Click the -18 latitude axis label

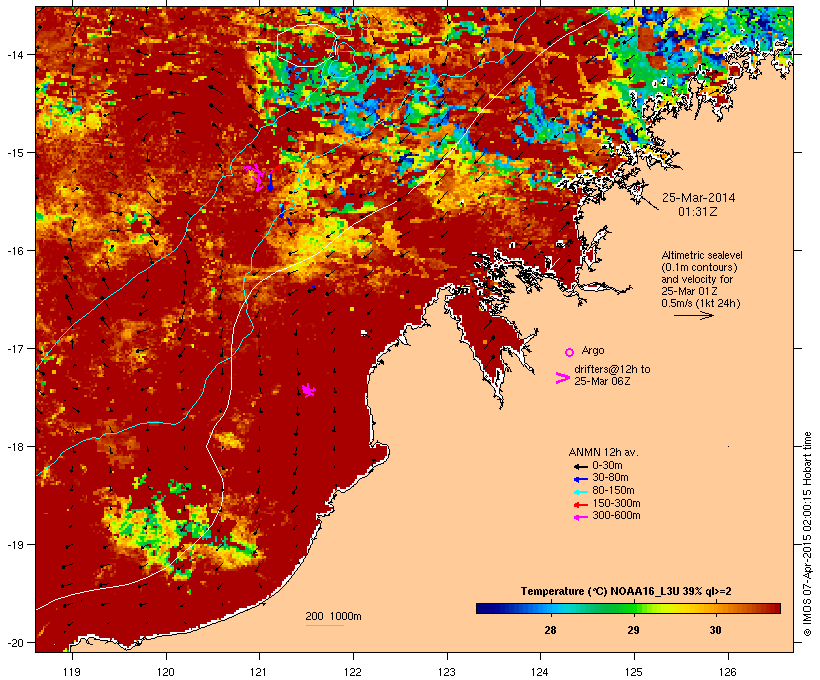coord(14,447)
